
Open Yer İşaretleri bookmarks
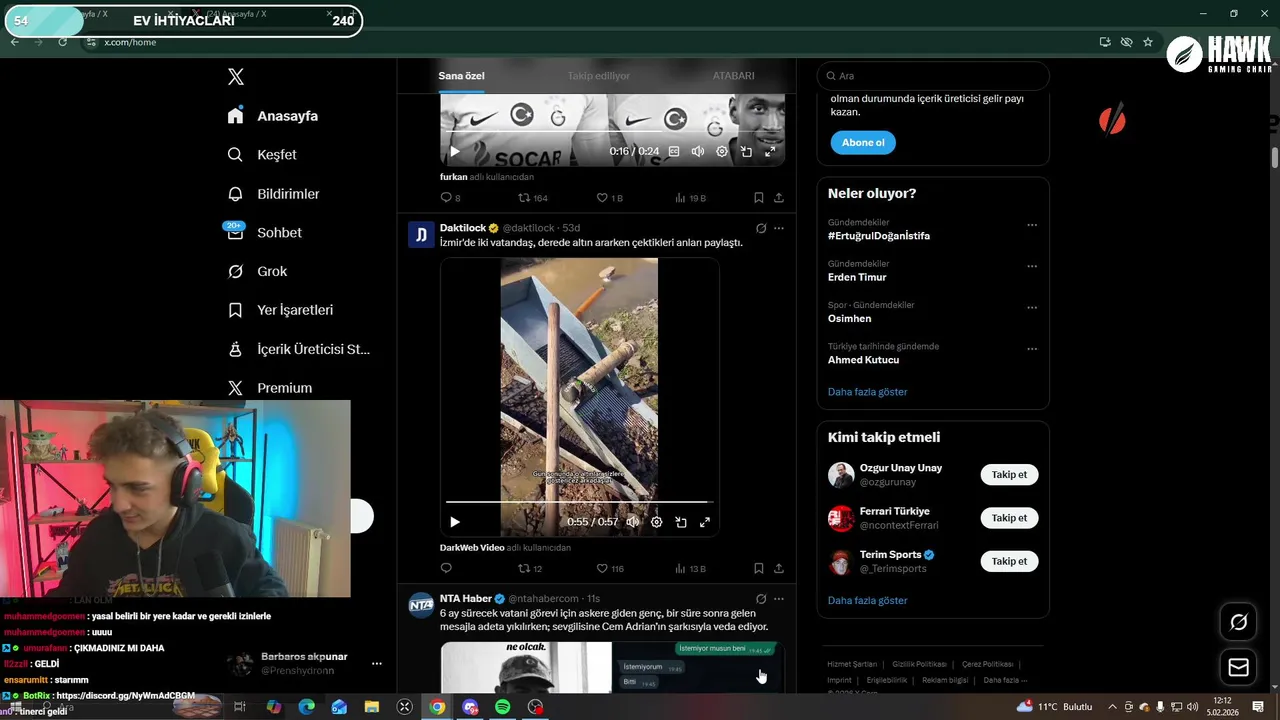(x=280, y=310)
